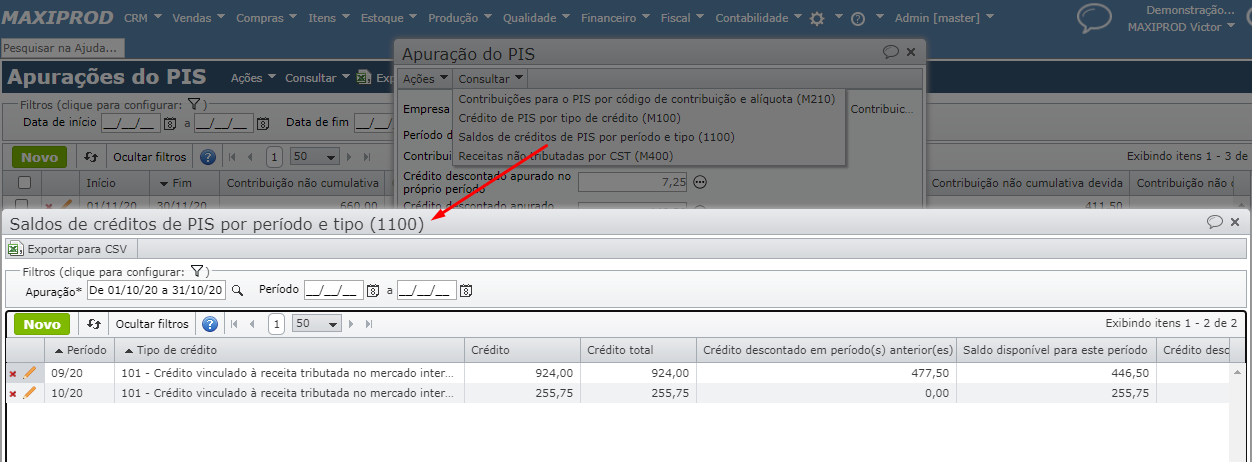
Task: Go to previous page in Saldos grid
Action: tap(251, 324)
